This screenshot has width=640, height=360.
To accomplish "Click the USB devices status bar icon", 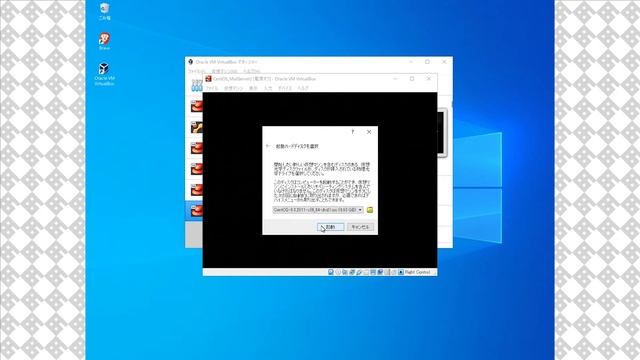I will [x=359, y=272].
